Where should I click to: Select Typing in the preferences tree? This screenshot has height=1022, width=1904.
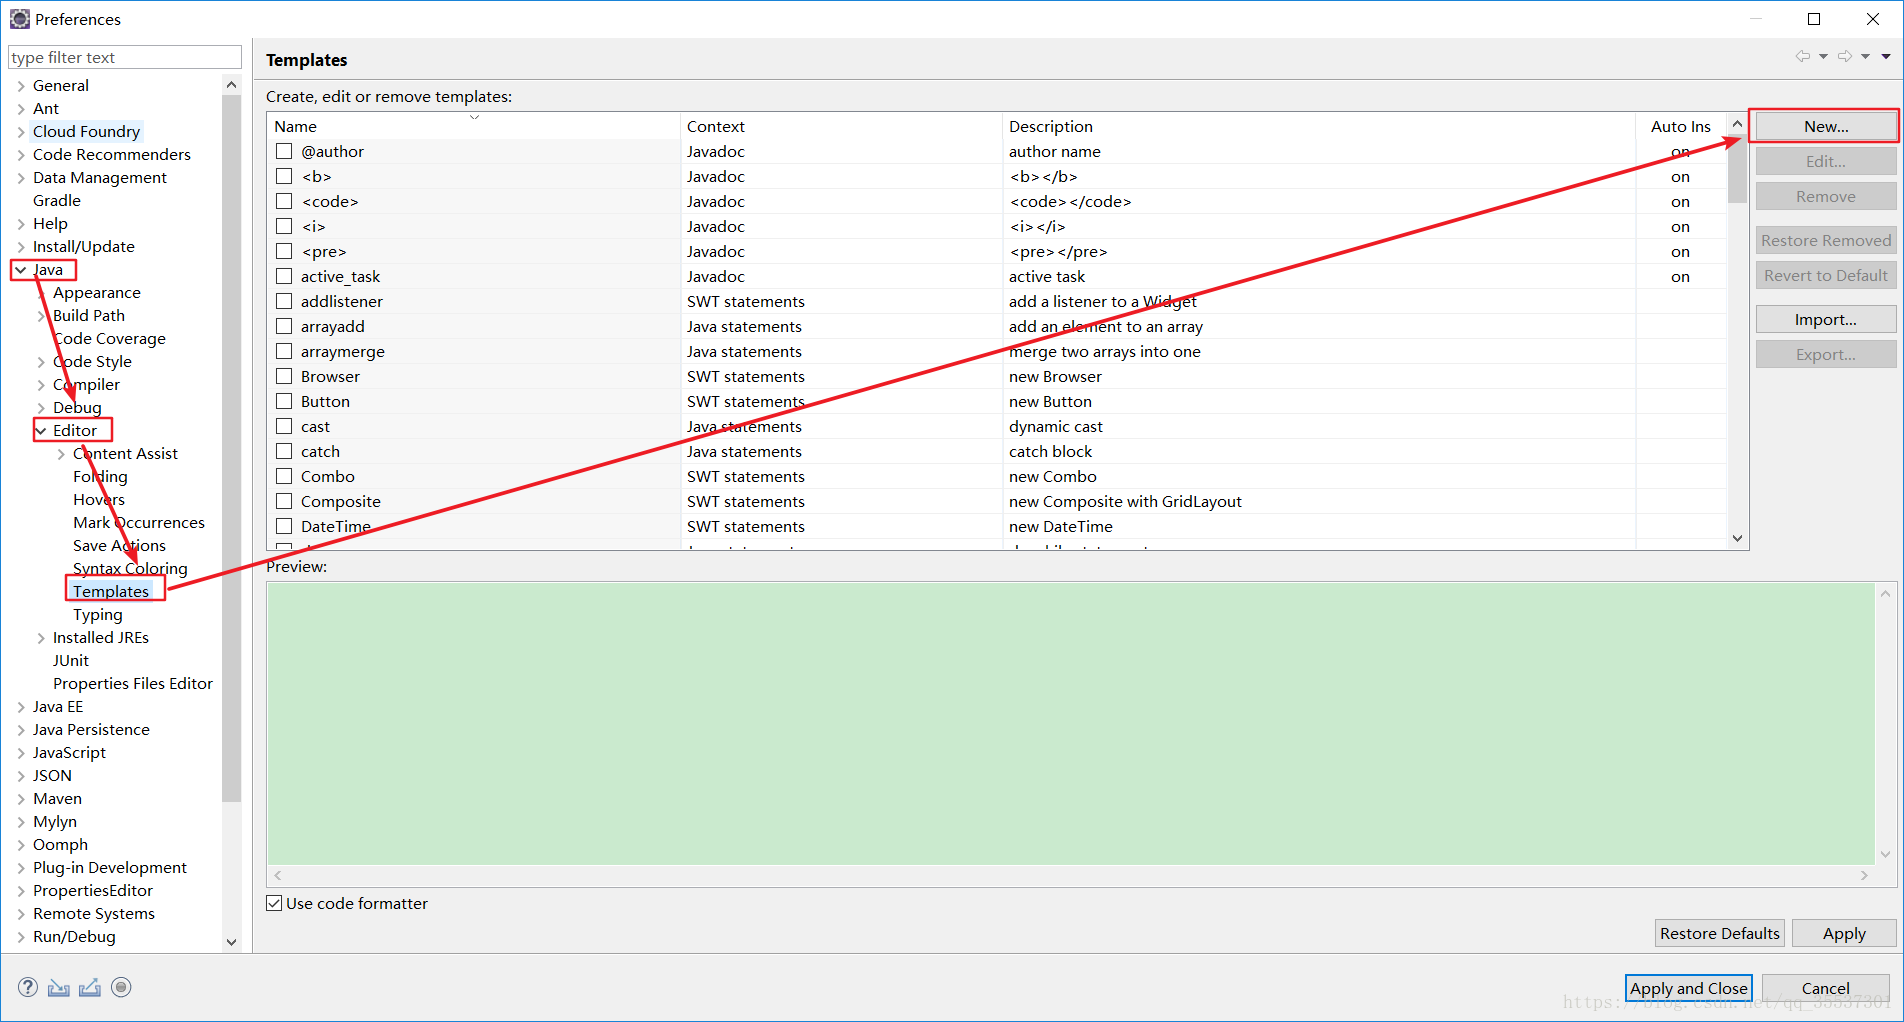point(98,614)
